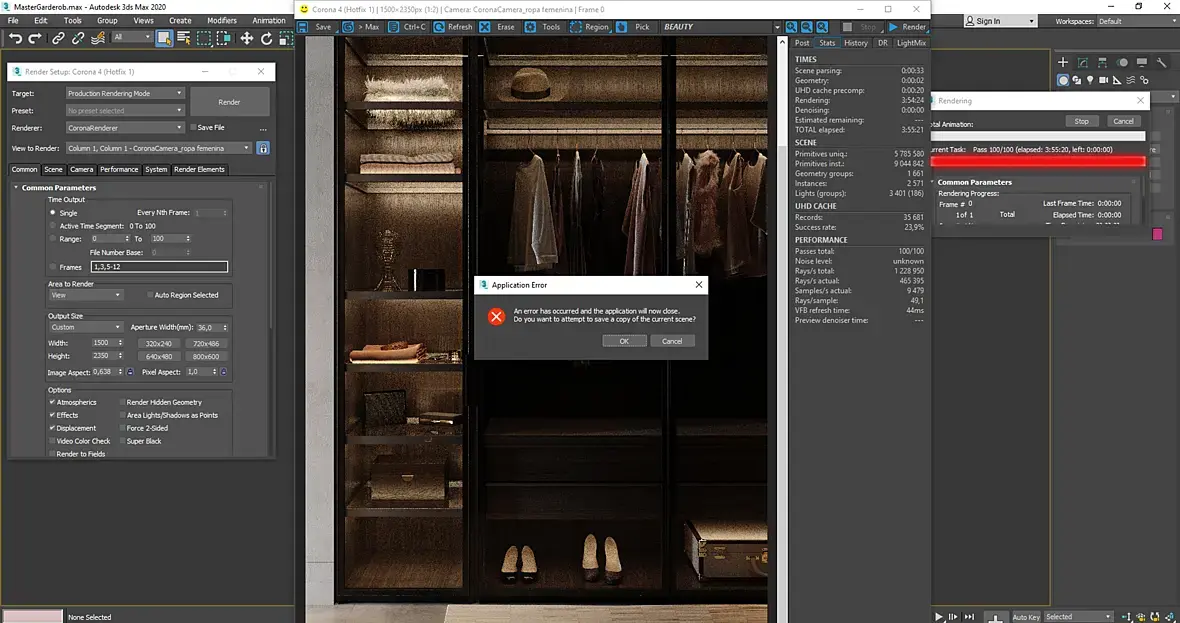This screenshot has width=1180, height=623.
Task: Open the Target rendering mode dropdown
Action: tap(125, 94)
